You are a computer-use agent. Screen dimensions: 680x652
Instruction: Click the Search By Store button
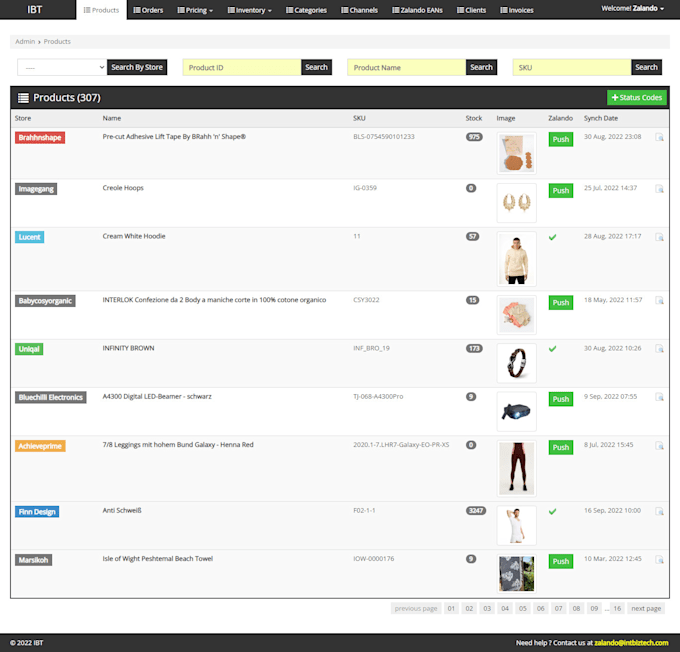(x=137, y=67)
